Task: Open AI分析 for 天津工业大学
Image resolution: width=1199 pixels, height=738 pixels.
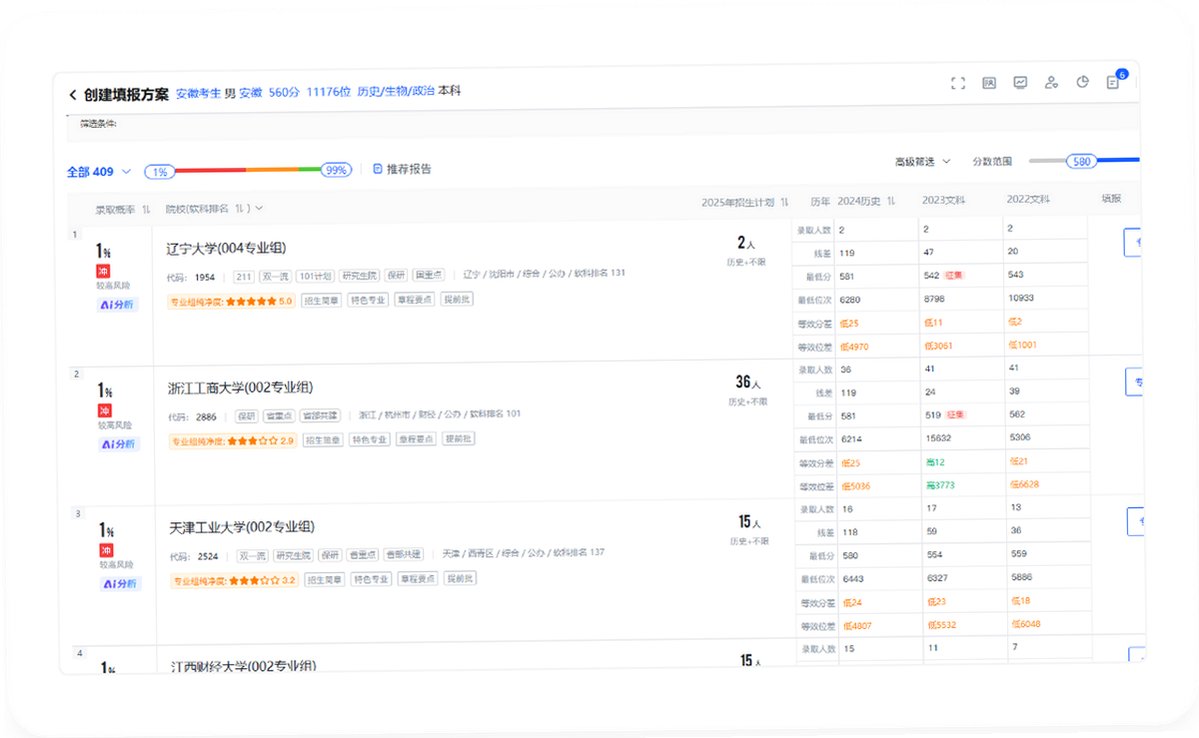Action: click(x=121, y=584)
